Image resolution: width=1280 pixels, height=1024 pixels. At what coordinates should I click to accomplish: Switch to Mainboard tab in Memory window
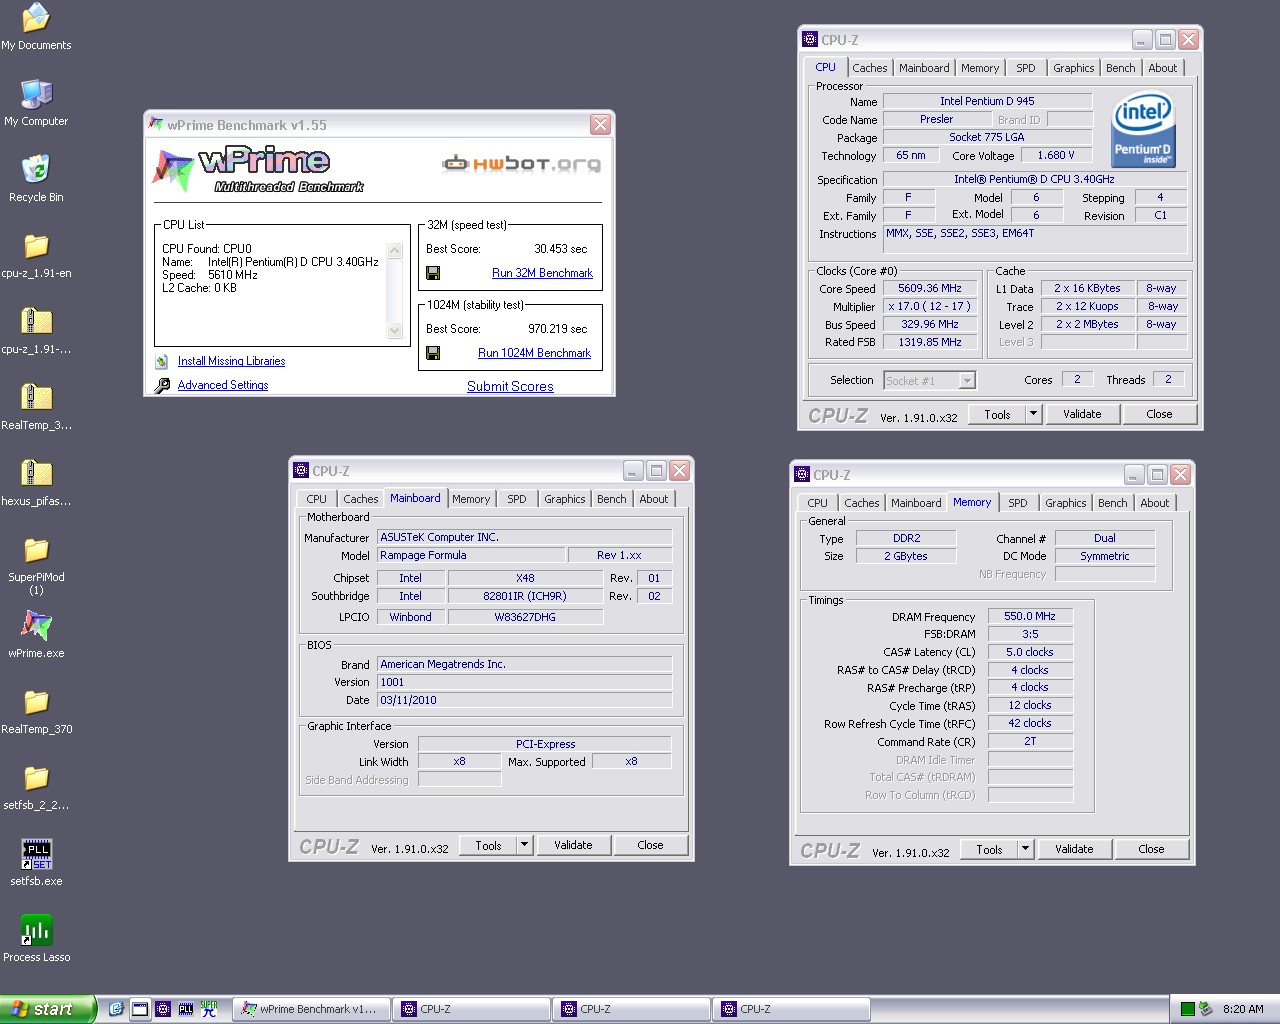916,503
